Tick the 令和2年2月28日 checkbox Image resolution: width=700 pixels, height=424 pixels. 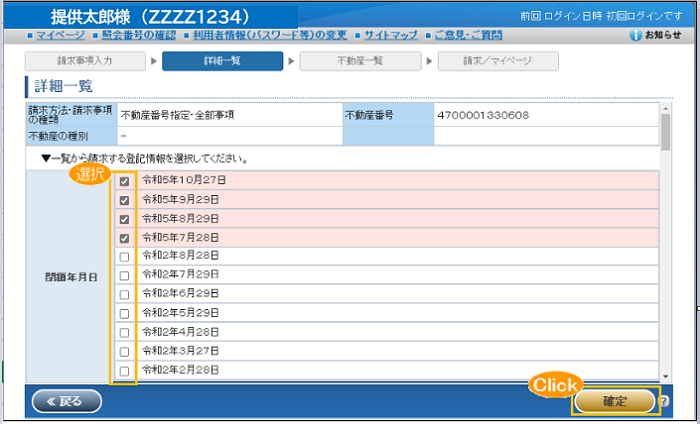point(124,370)
